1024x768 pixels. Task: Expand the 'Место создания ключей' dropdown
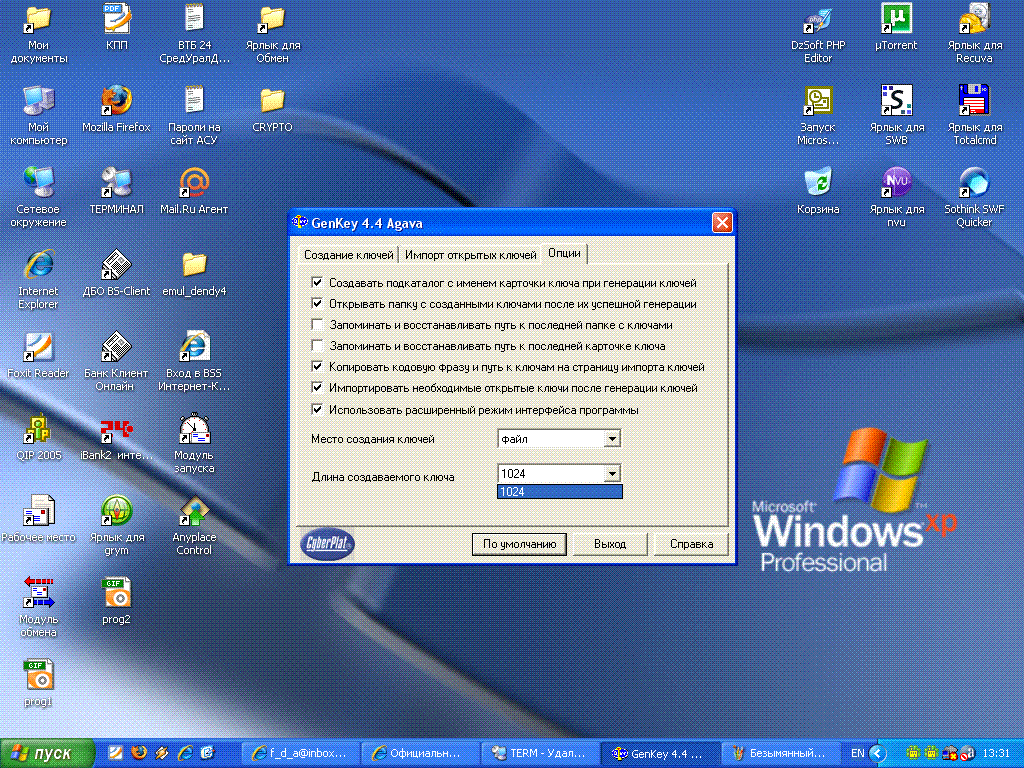pyautogui.click(x=612, y=439)
